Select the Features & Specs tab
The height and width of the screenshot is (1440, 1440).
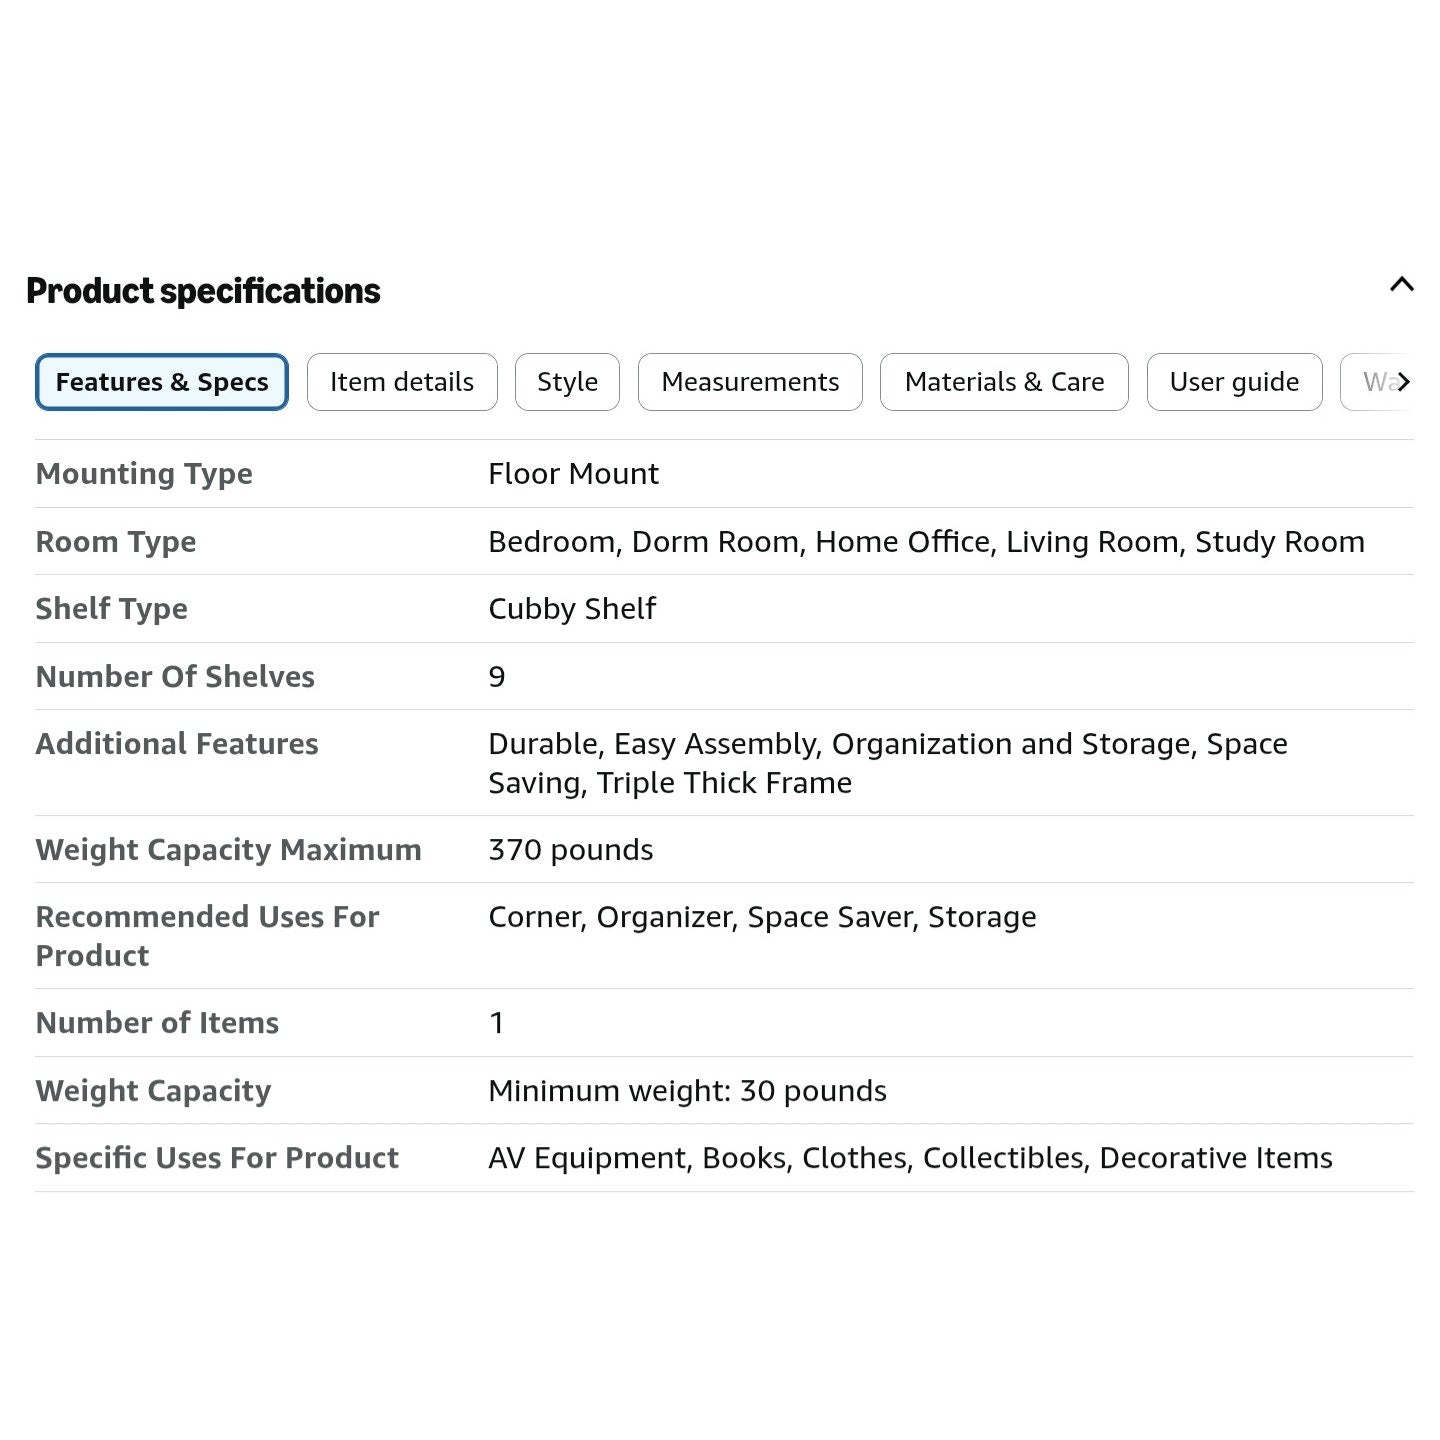click(162, 382)
